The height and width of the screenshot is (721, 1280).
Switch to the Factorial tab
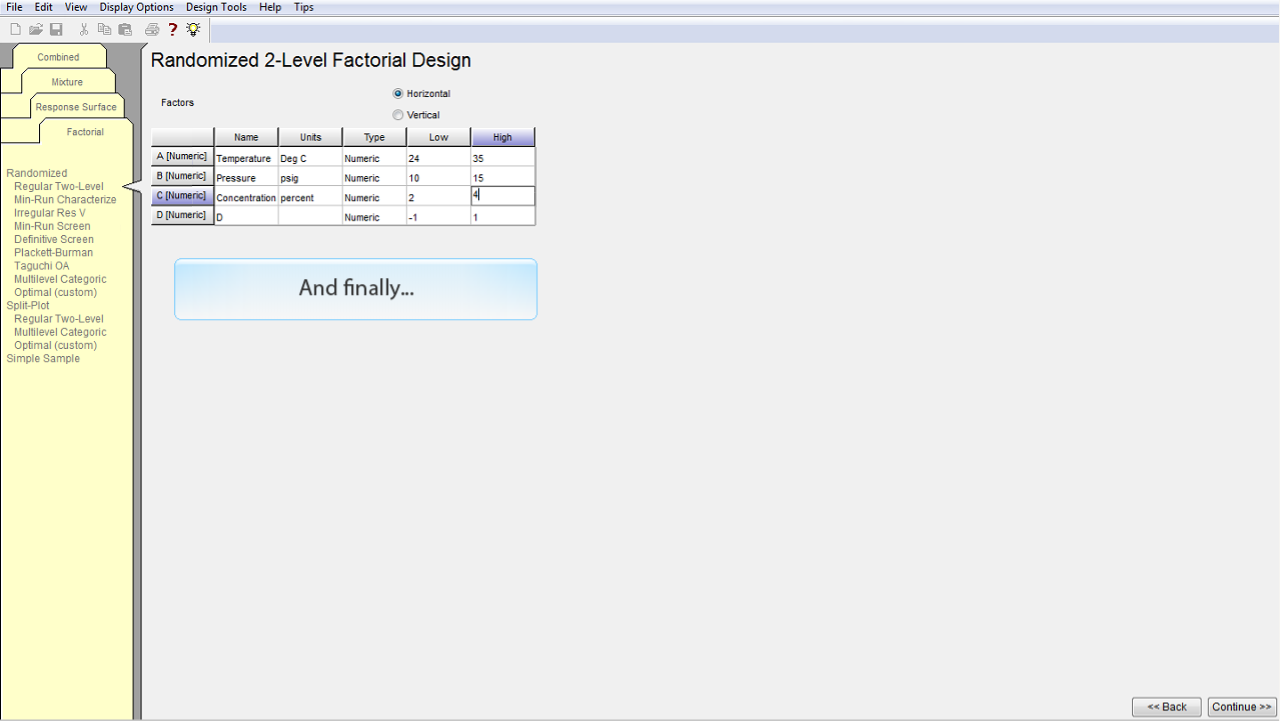tap(85, 132)
